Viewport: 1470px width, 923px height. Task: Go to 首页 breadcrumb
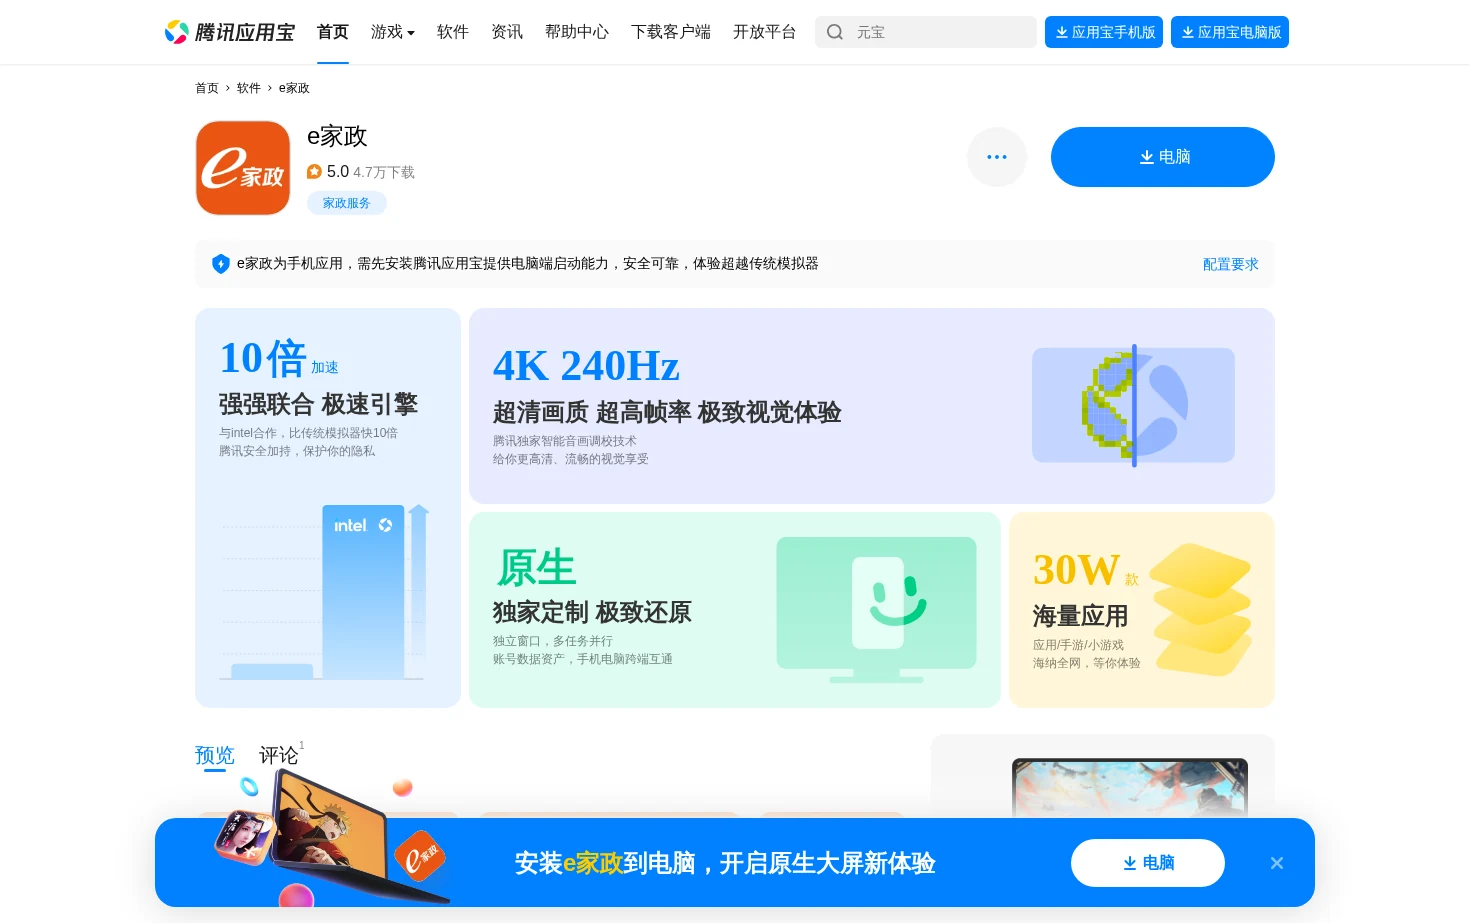[207, 88]
